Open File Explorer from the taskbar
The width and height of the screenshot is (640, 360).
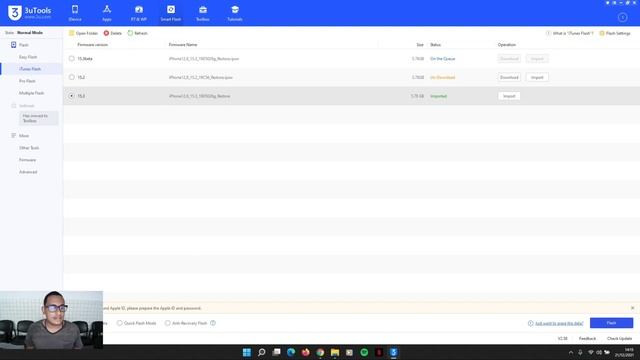(335, 352)
